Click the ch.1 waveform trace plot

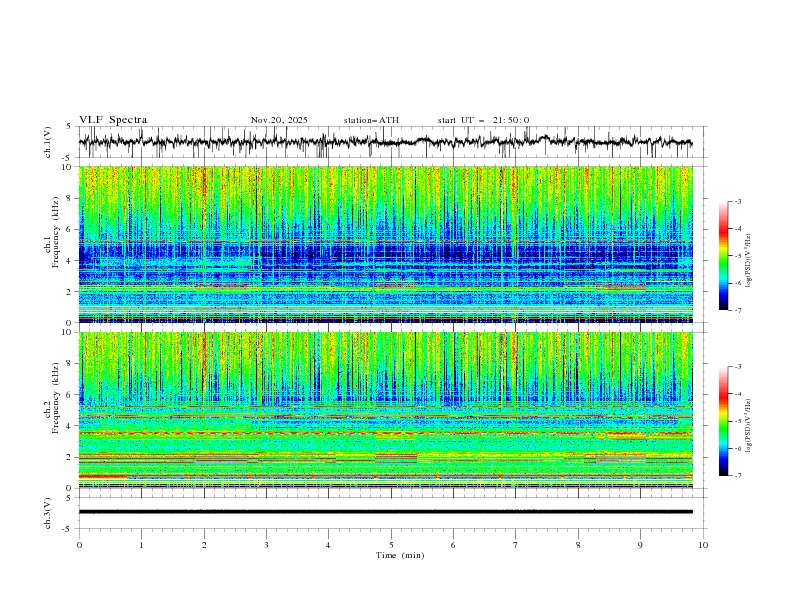click(x=386, y=142)
